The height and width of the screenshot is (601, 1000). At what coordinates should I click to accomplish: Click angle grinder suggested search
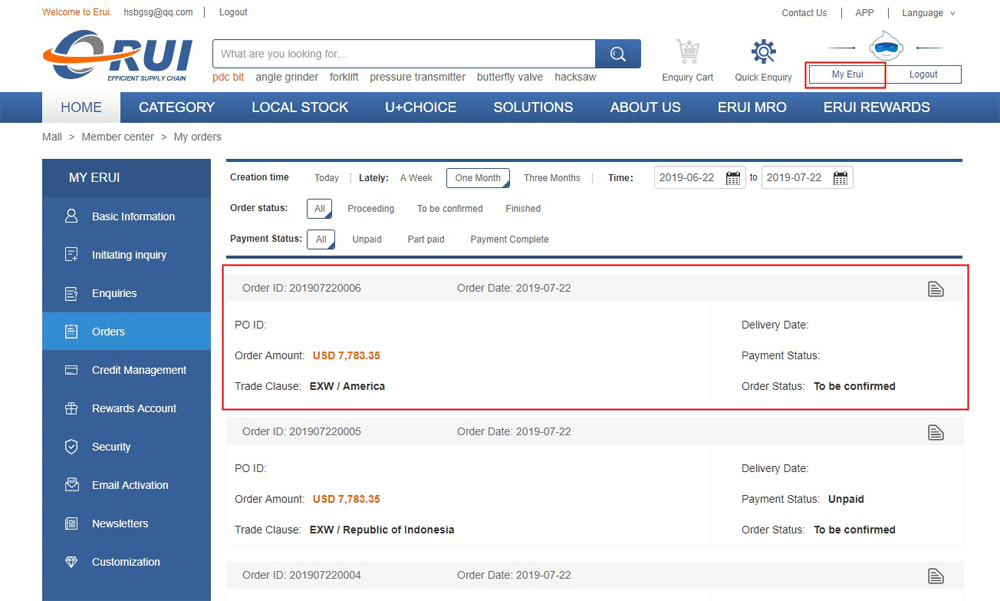coord(286,77)
